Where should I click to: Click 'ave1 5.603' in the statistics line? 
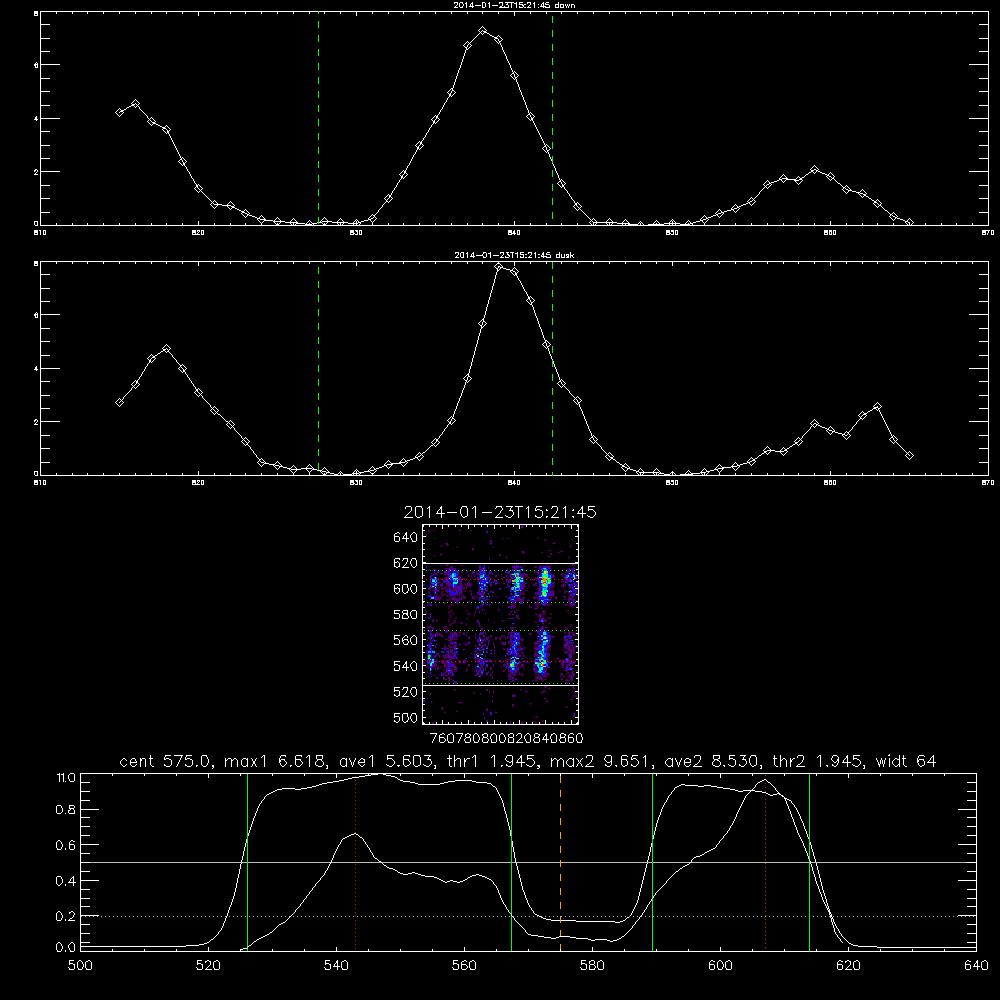pyautogui.click(x=385, y=761)
